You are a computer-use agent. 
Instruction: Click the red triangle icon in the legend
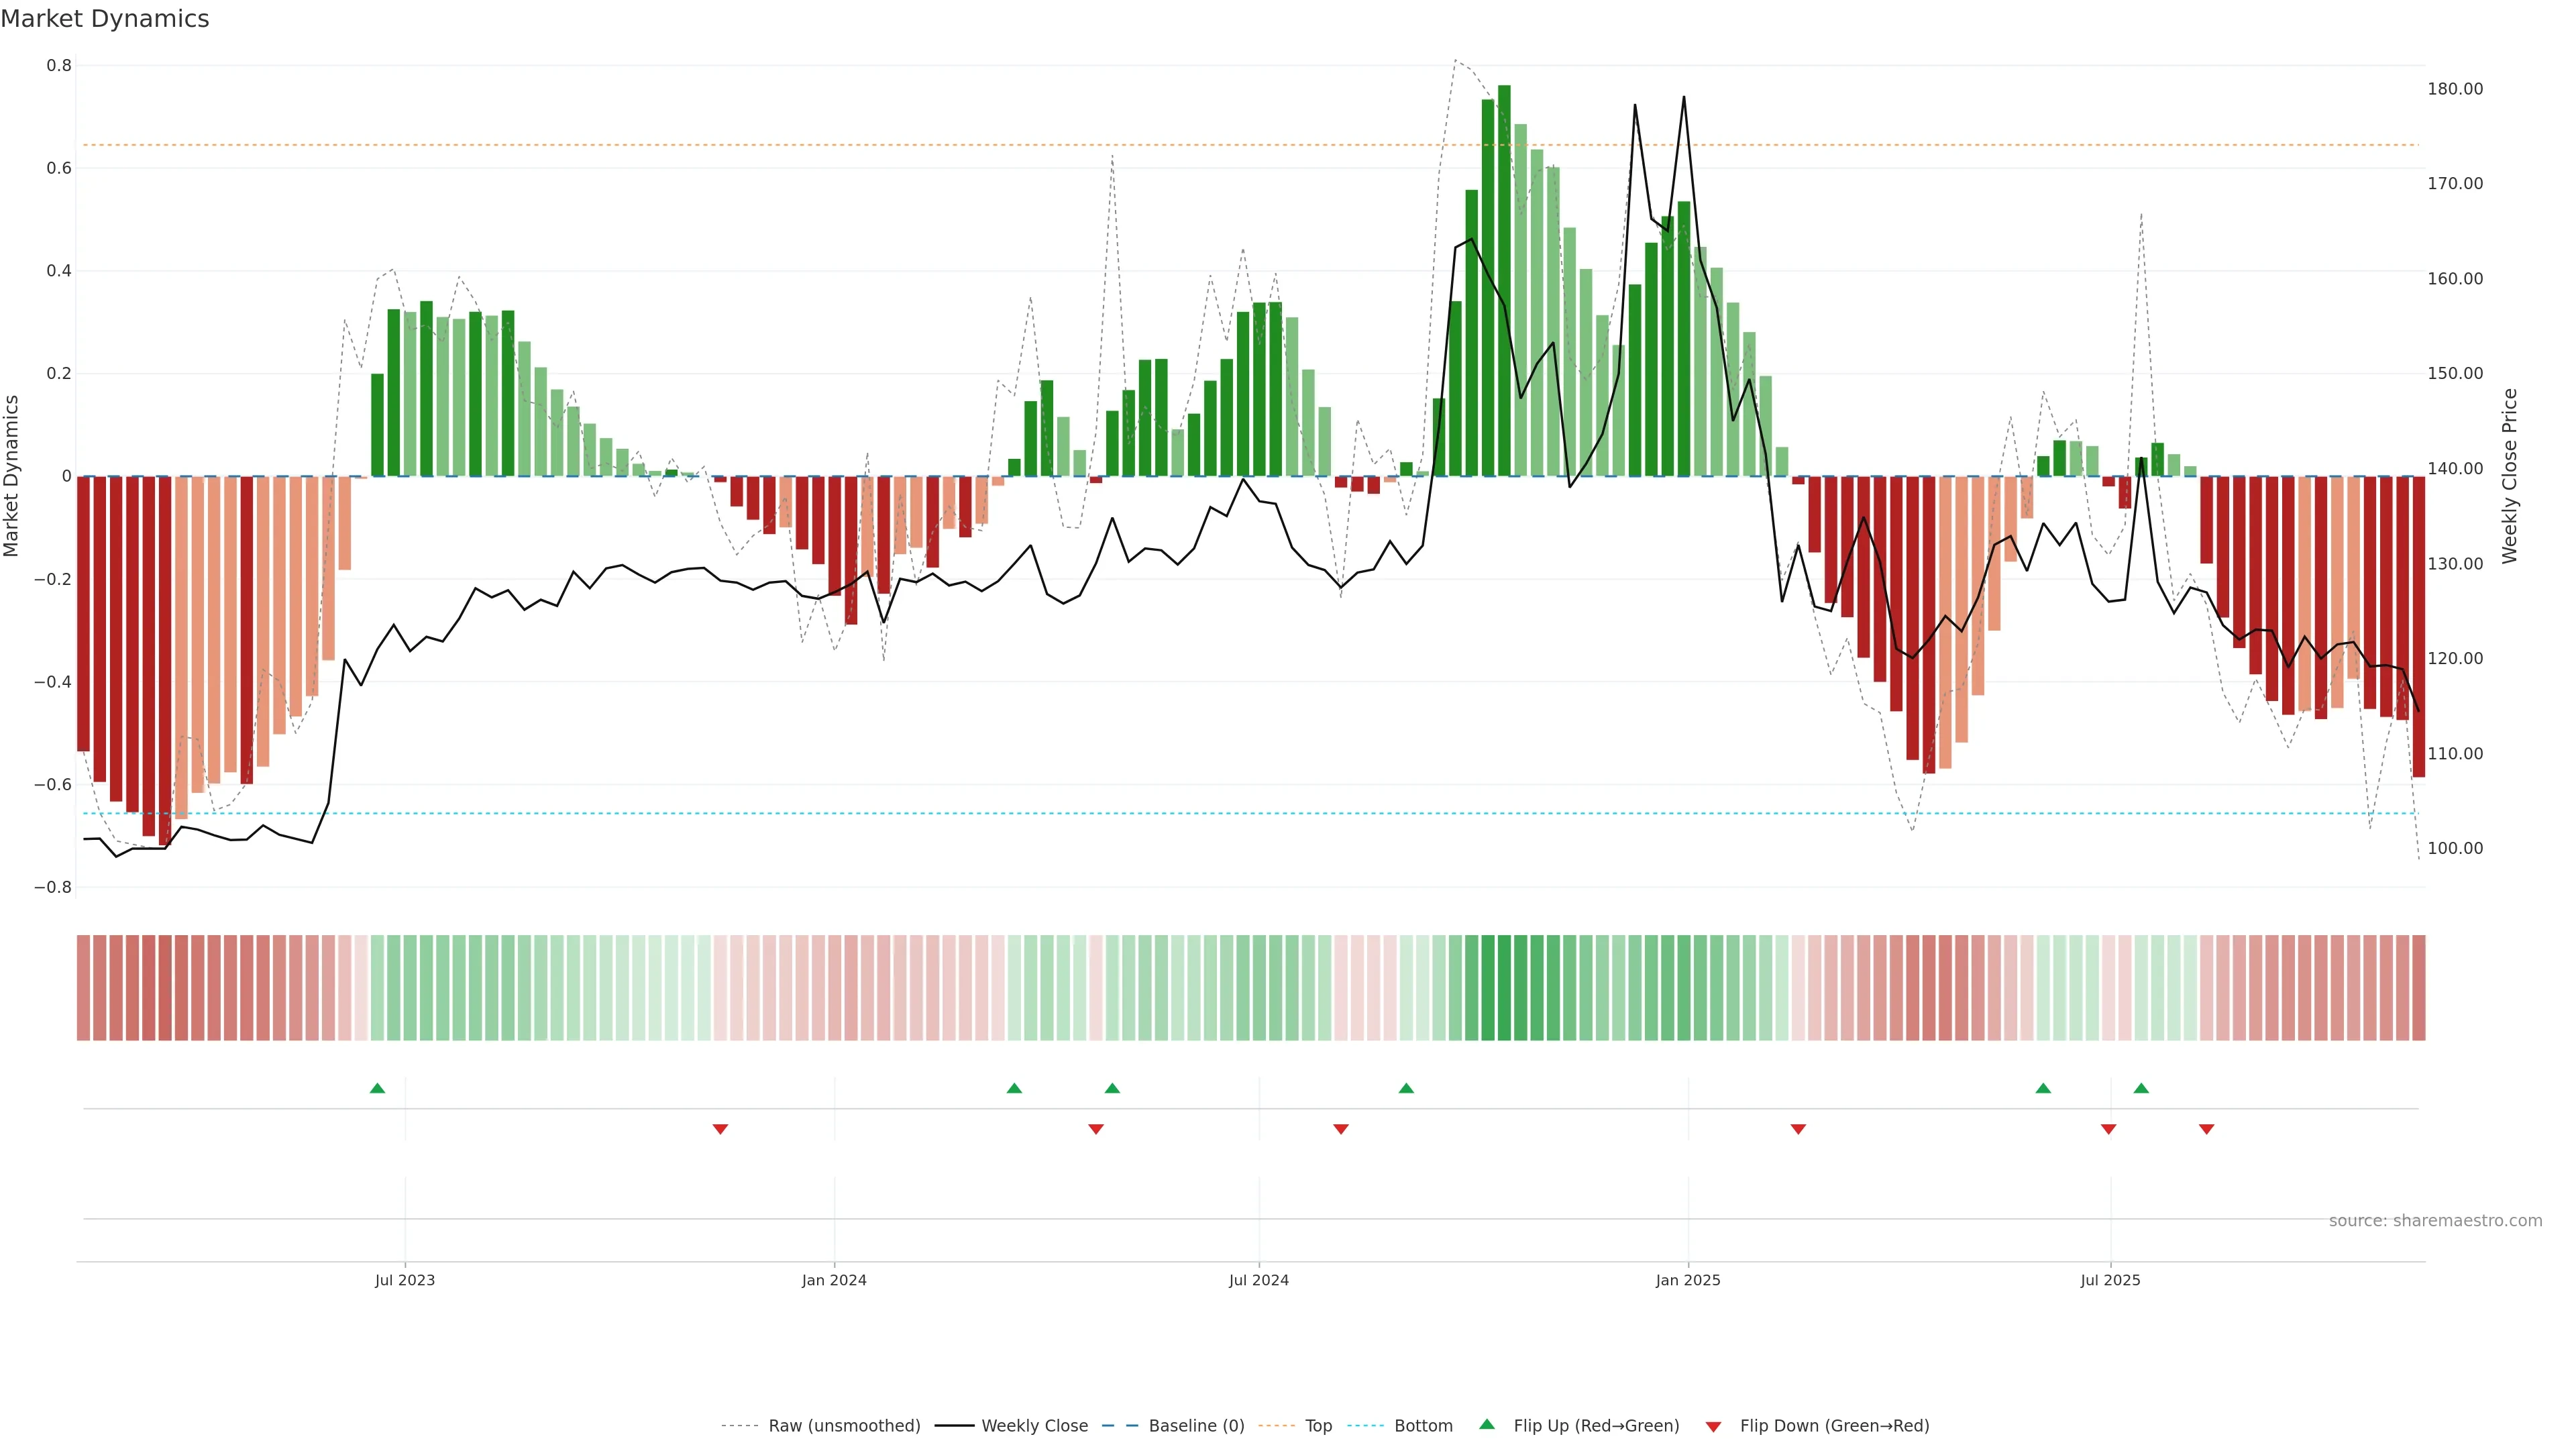pos(1713,1426)
